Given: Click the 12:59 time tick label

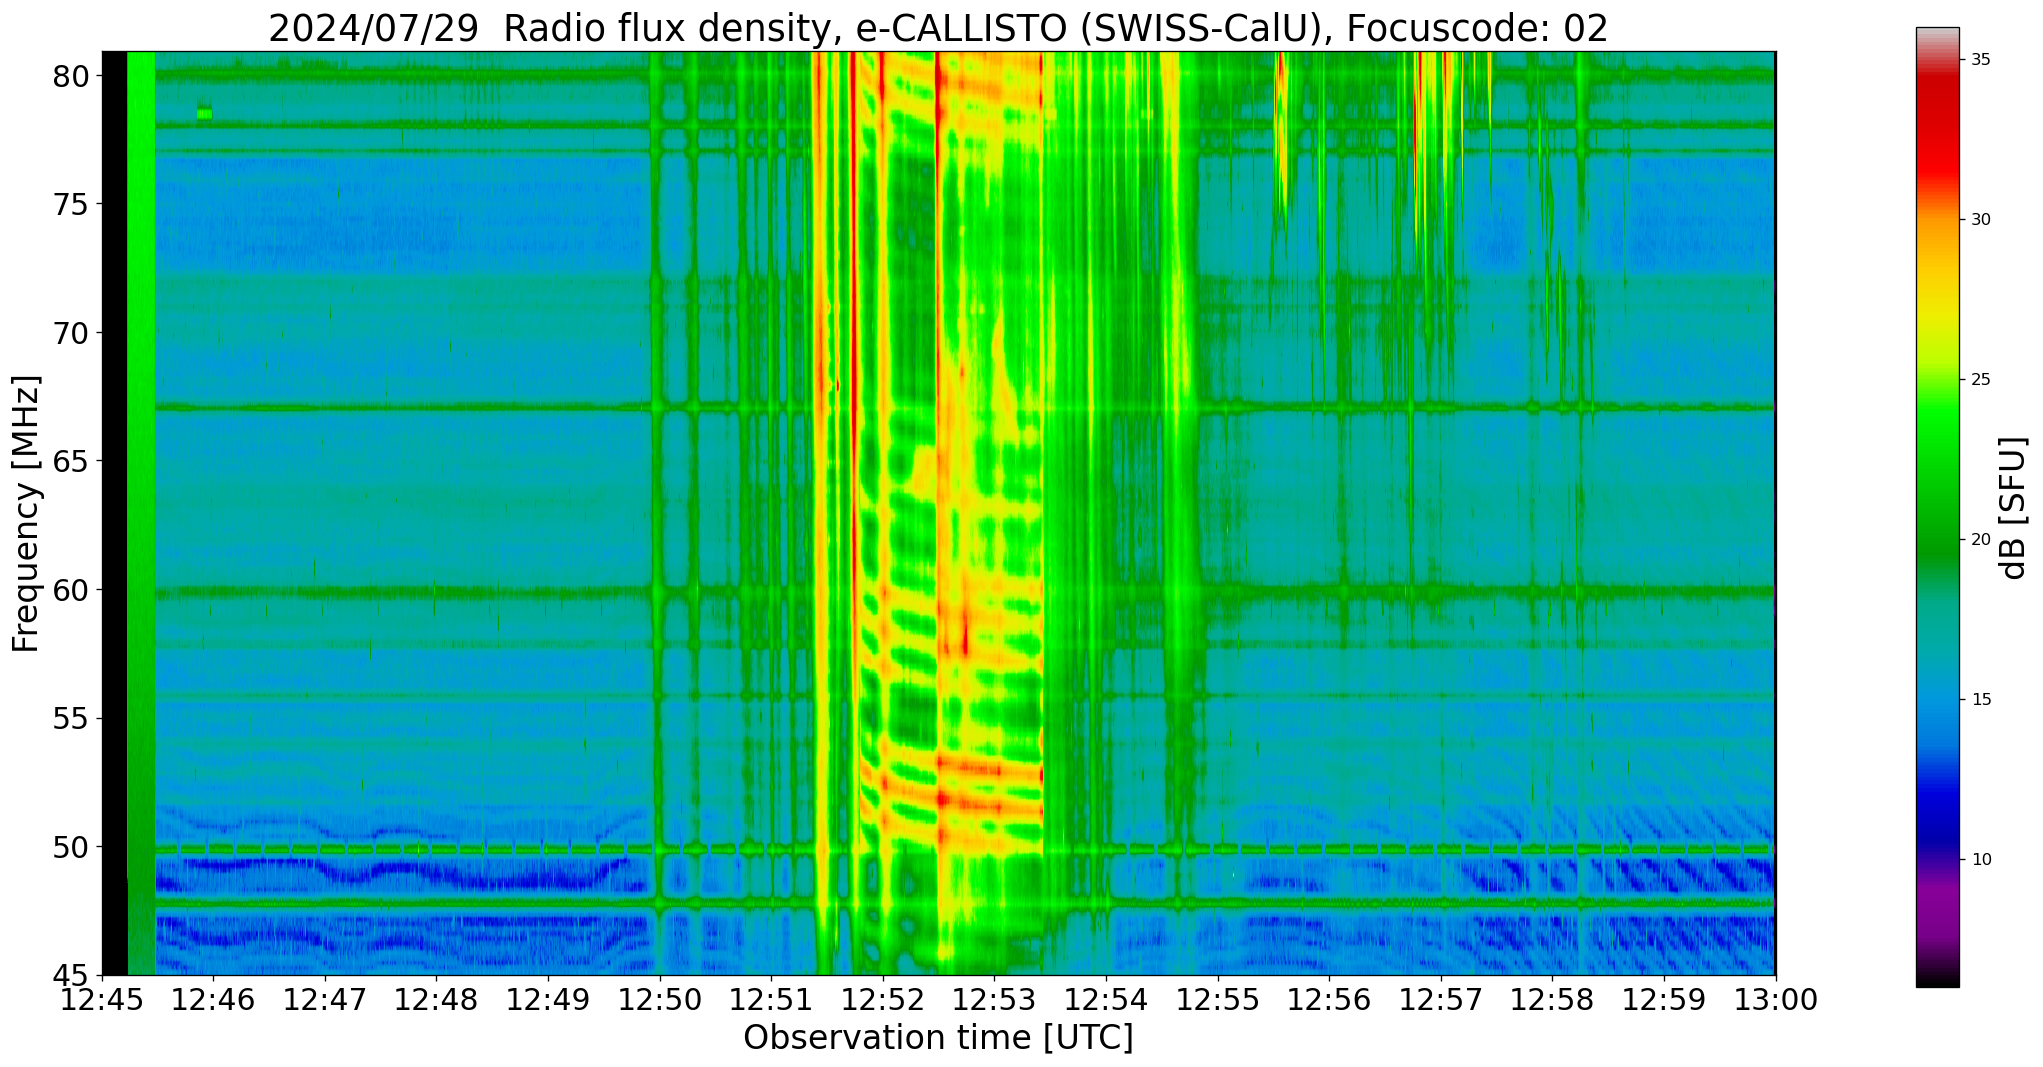Looking at the screenshot, I should [1664, 1000].
